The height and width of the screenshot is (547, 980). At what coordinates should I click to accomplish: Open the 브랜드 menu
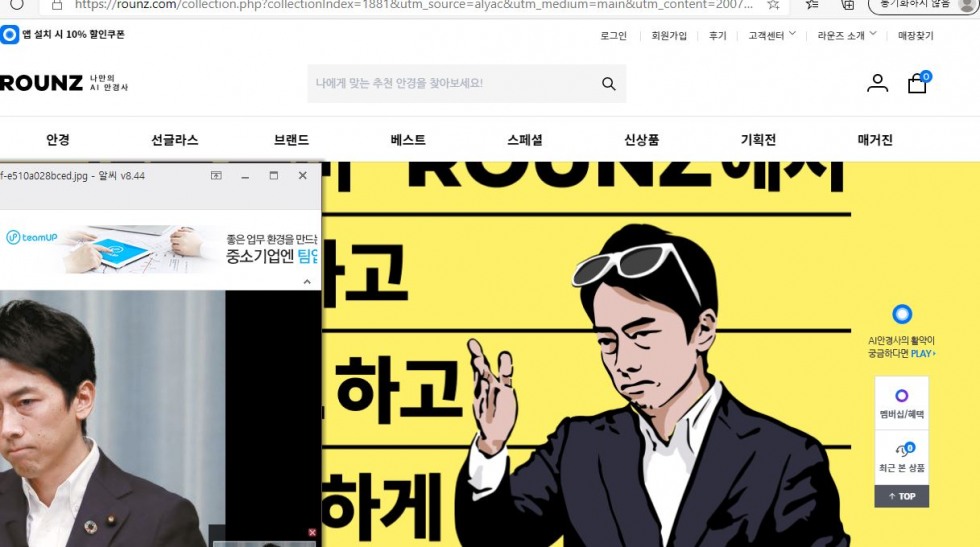[291, 140]
